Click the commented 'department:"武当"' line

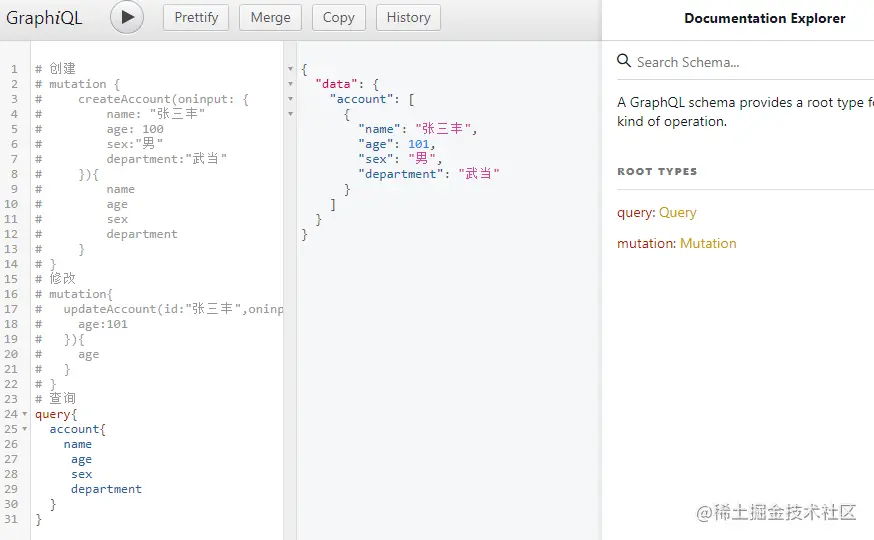[131, 159]
